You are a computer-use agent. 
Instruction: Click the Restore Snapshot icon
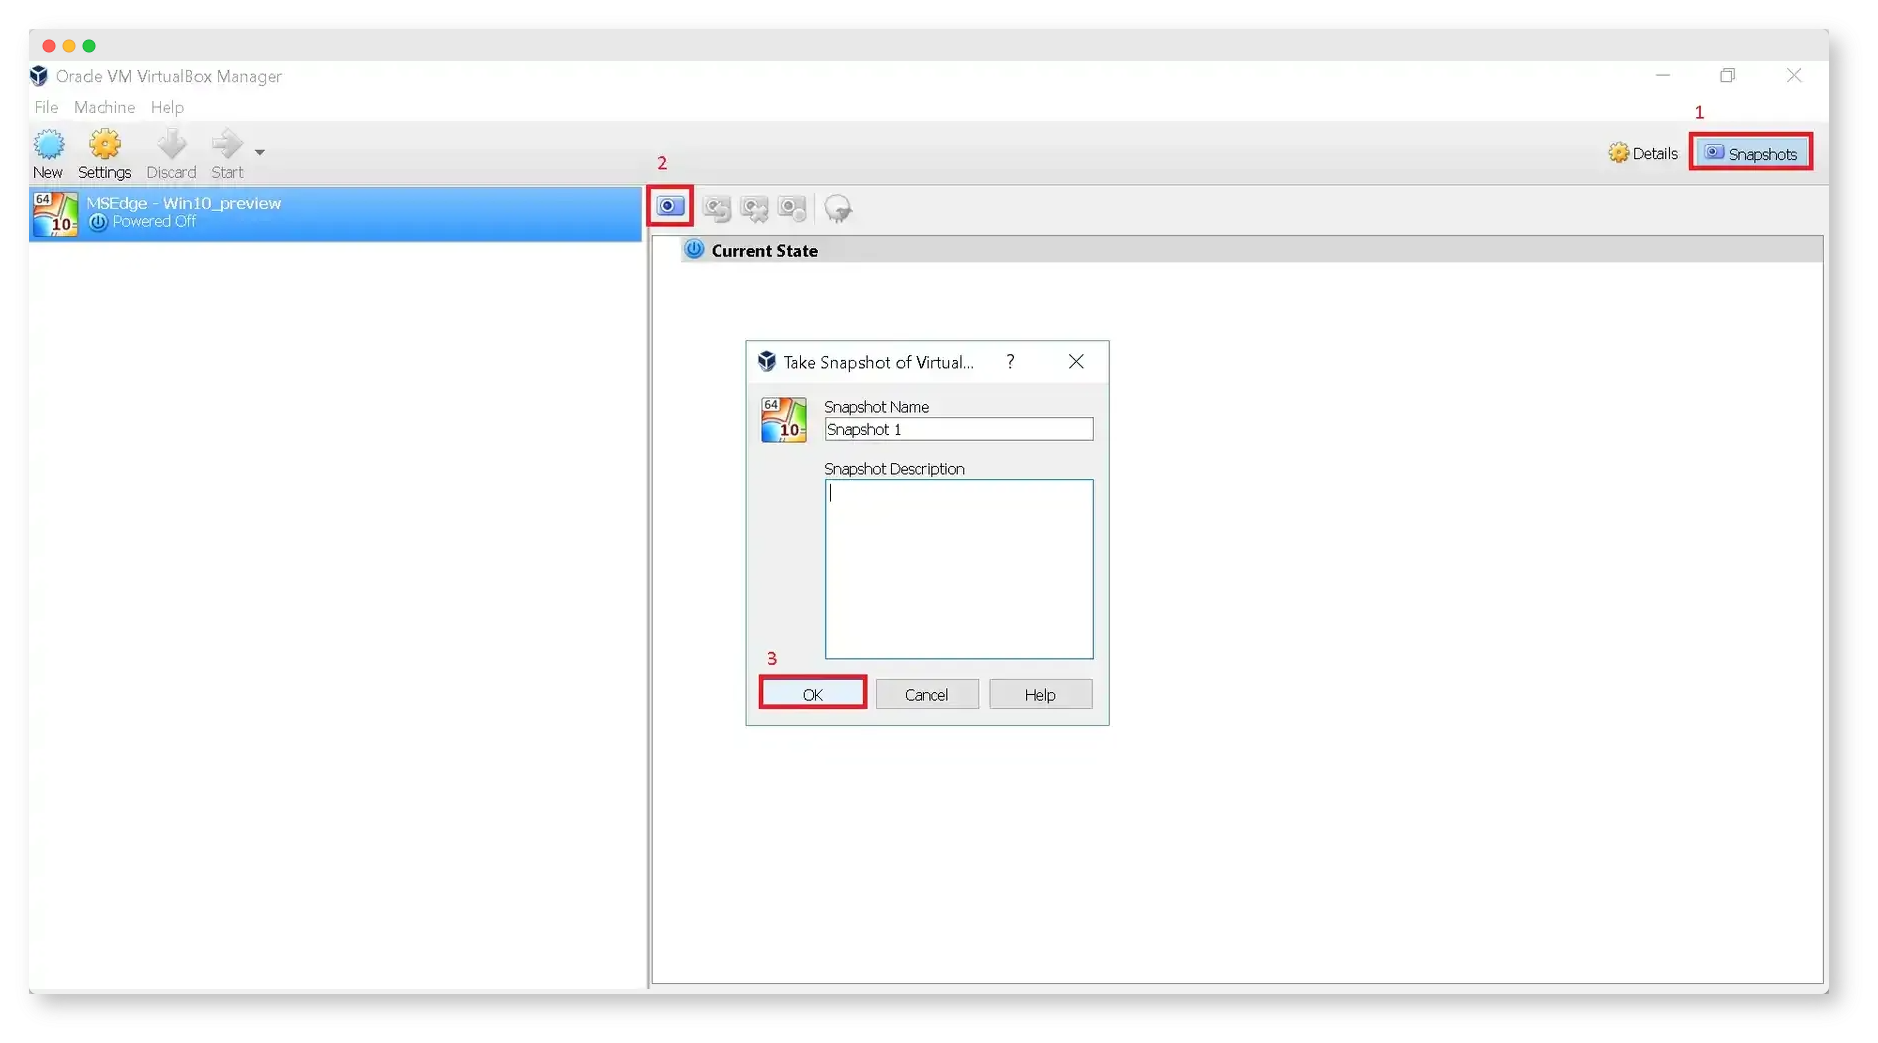(717, 208)
